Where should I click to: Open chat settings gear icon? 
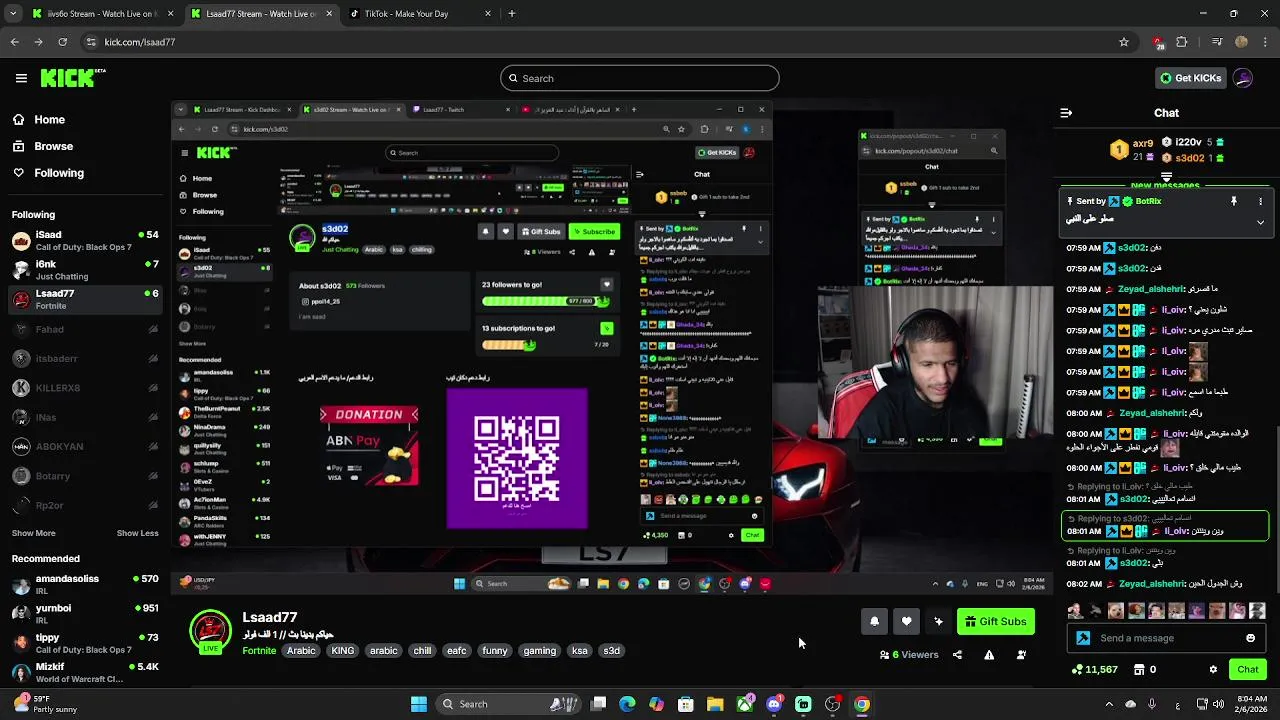pyautogui.click(x=1213, y=670)
